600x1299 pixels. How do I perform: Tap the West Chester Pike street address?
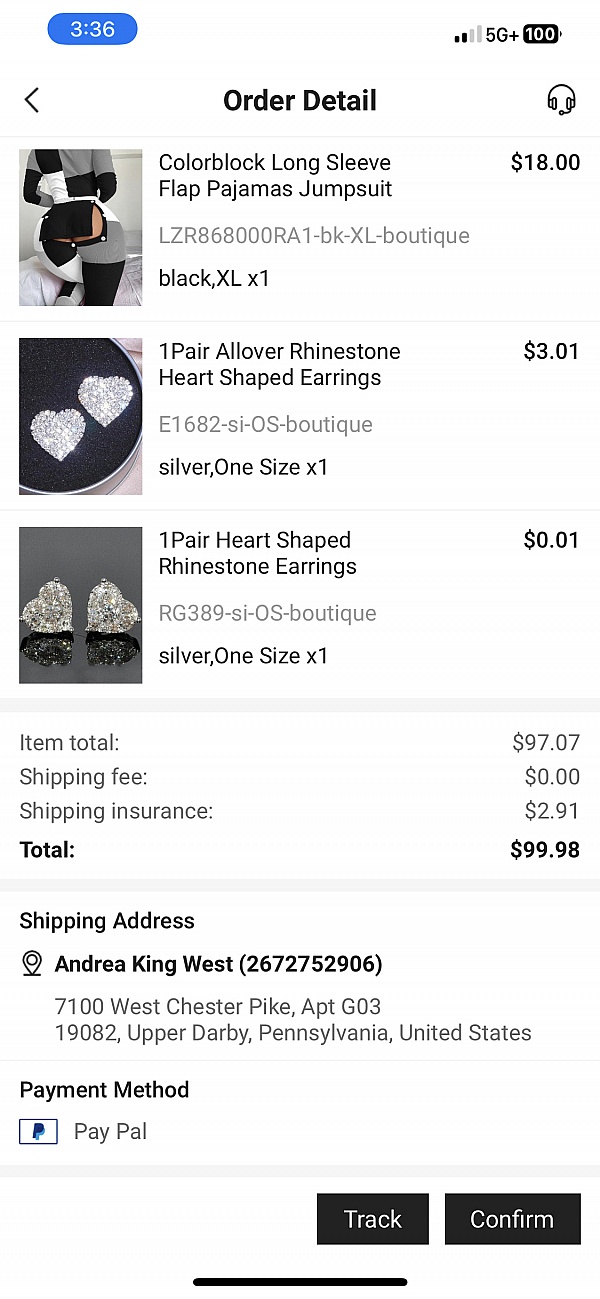(218, 1006)
